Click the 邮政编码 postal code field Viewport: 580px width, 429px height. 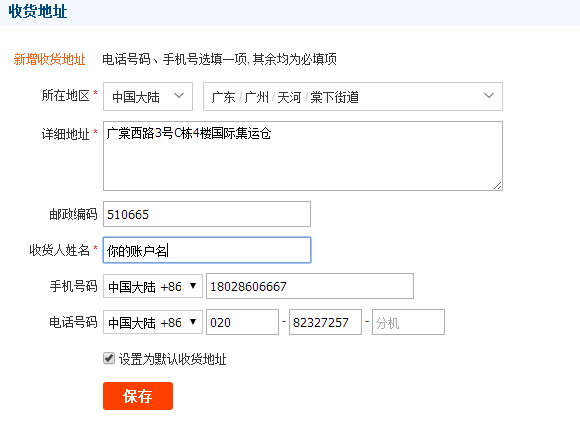(x=207, y=214)
